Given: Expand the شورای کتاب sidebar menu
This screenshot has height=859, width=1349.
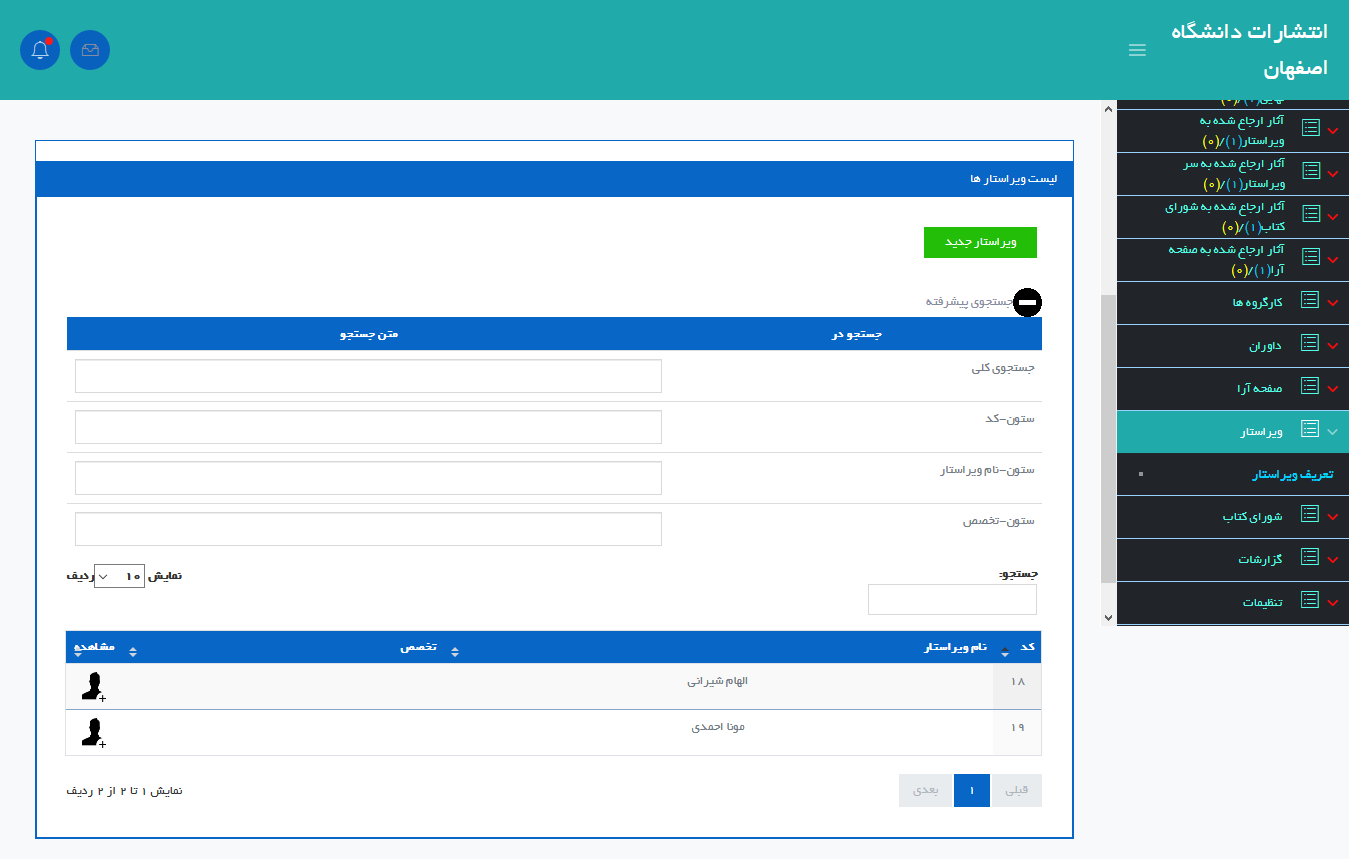Looking at the screenshot, I should click(x=1332, y=517).
